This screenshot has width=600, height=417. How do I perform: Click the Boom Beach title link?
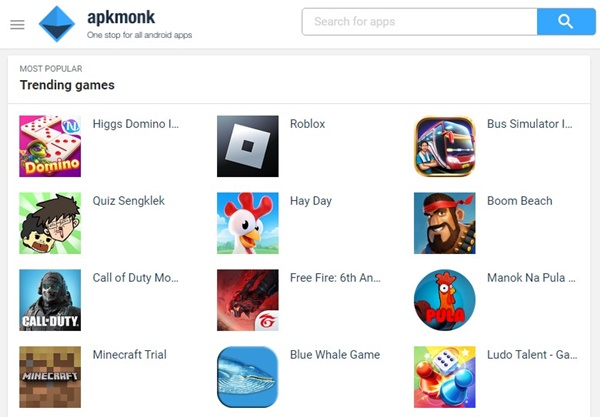pos(519,201)
